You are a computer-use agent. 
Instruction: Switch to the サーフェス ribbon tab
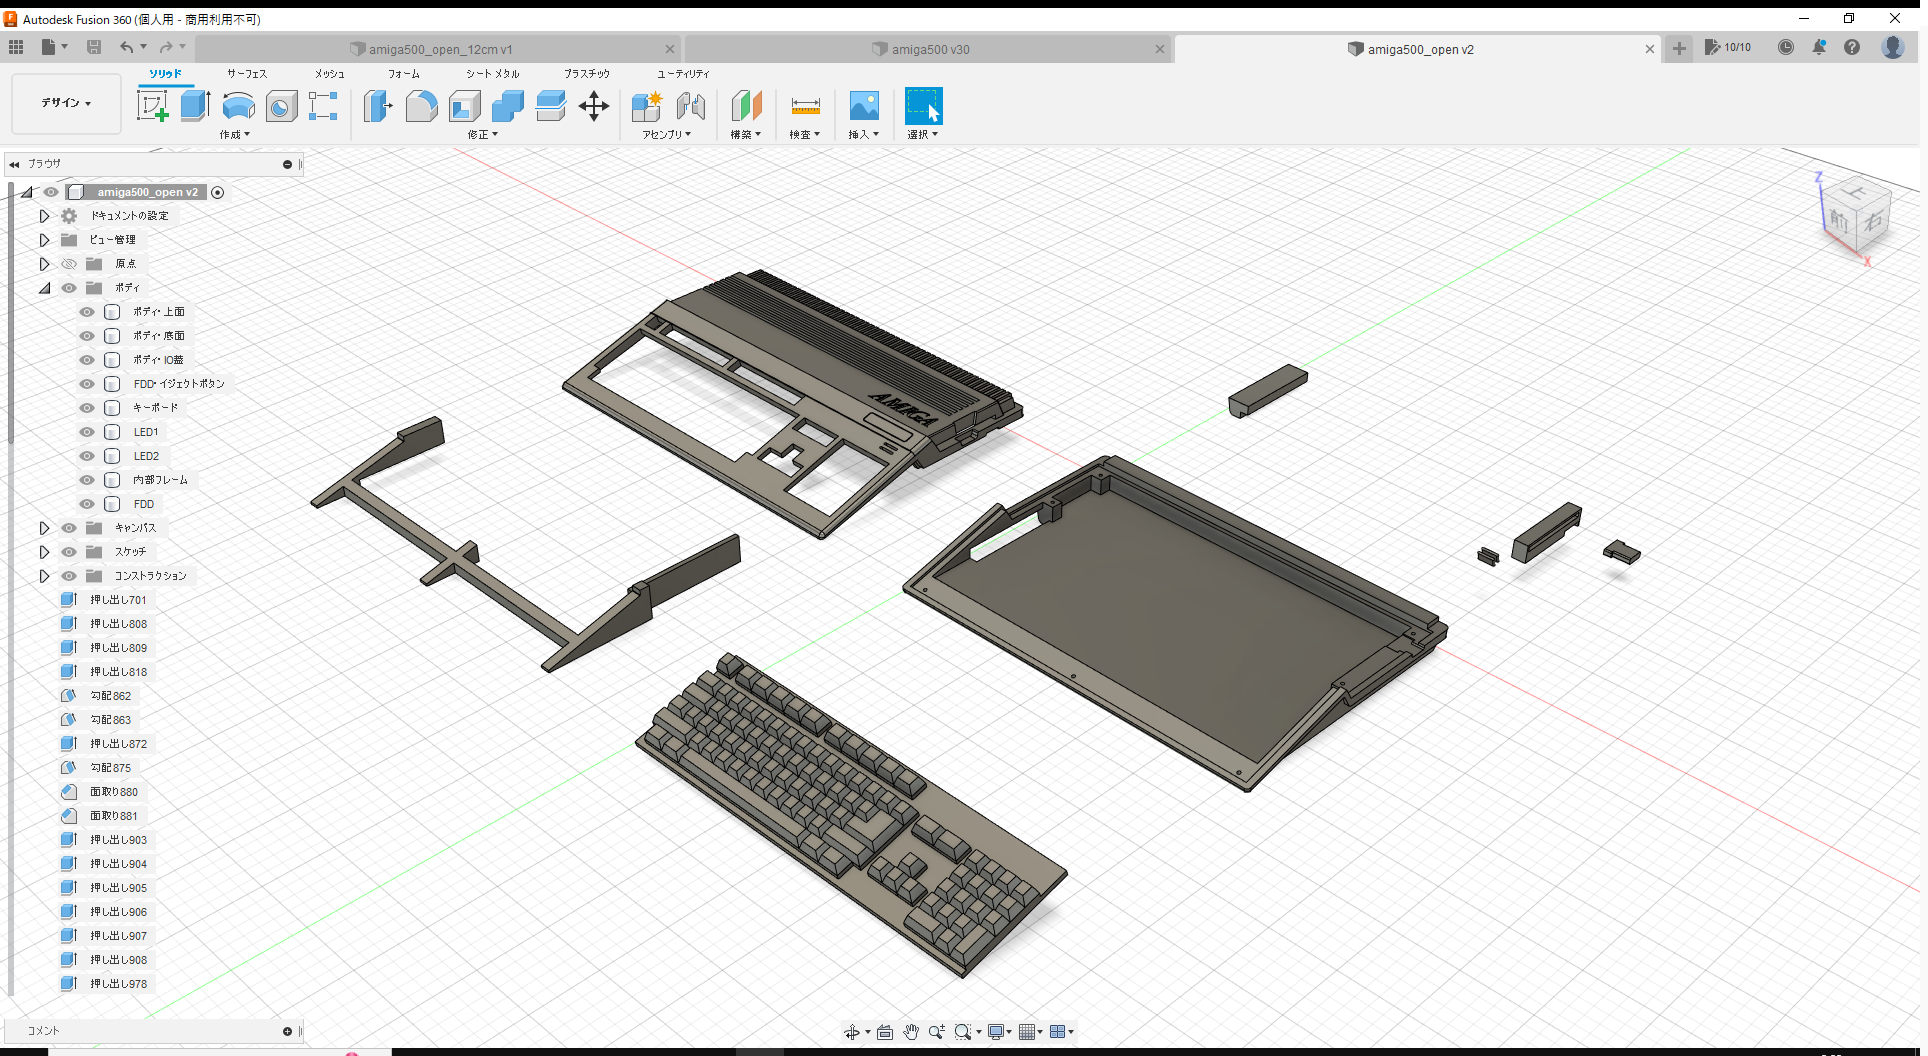(246, 73)
